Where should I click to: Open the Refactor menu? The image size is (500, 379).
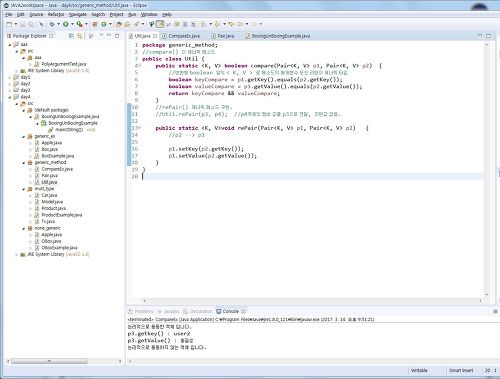pyautogui.click(x=56, y=14)
